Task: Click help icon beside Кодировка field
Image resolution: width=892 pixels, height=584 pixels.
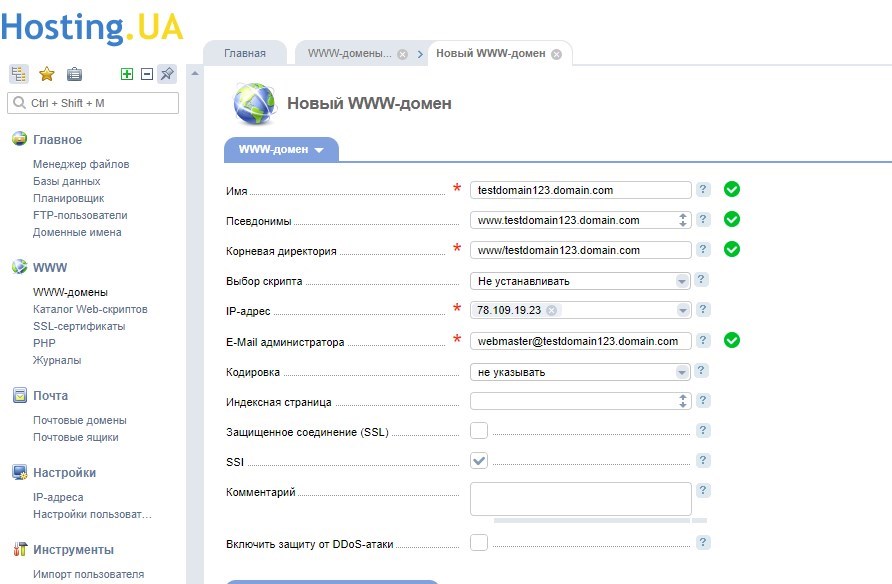Action: [x=703, y=371]
